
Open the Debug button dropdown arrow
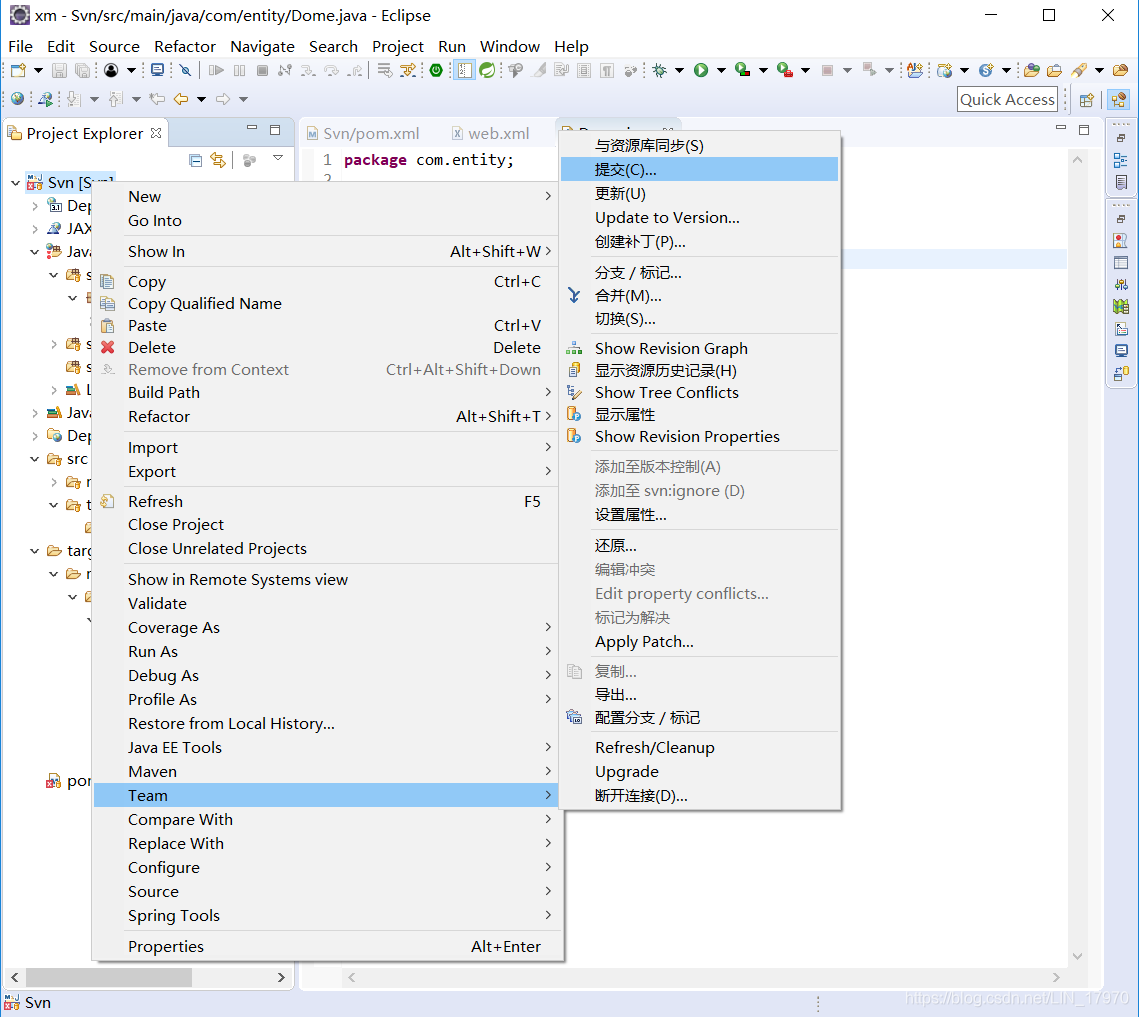coord(679,70)
